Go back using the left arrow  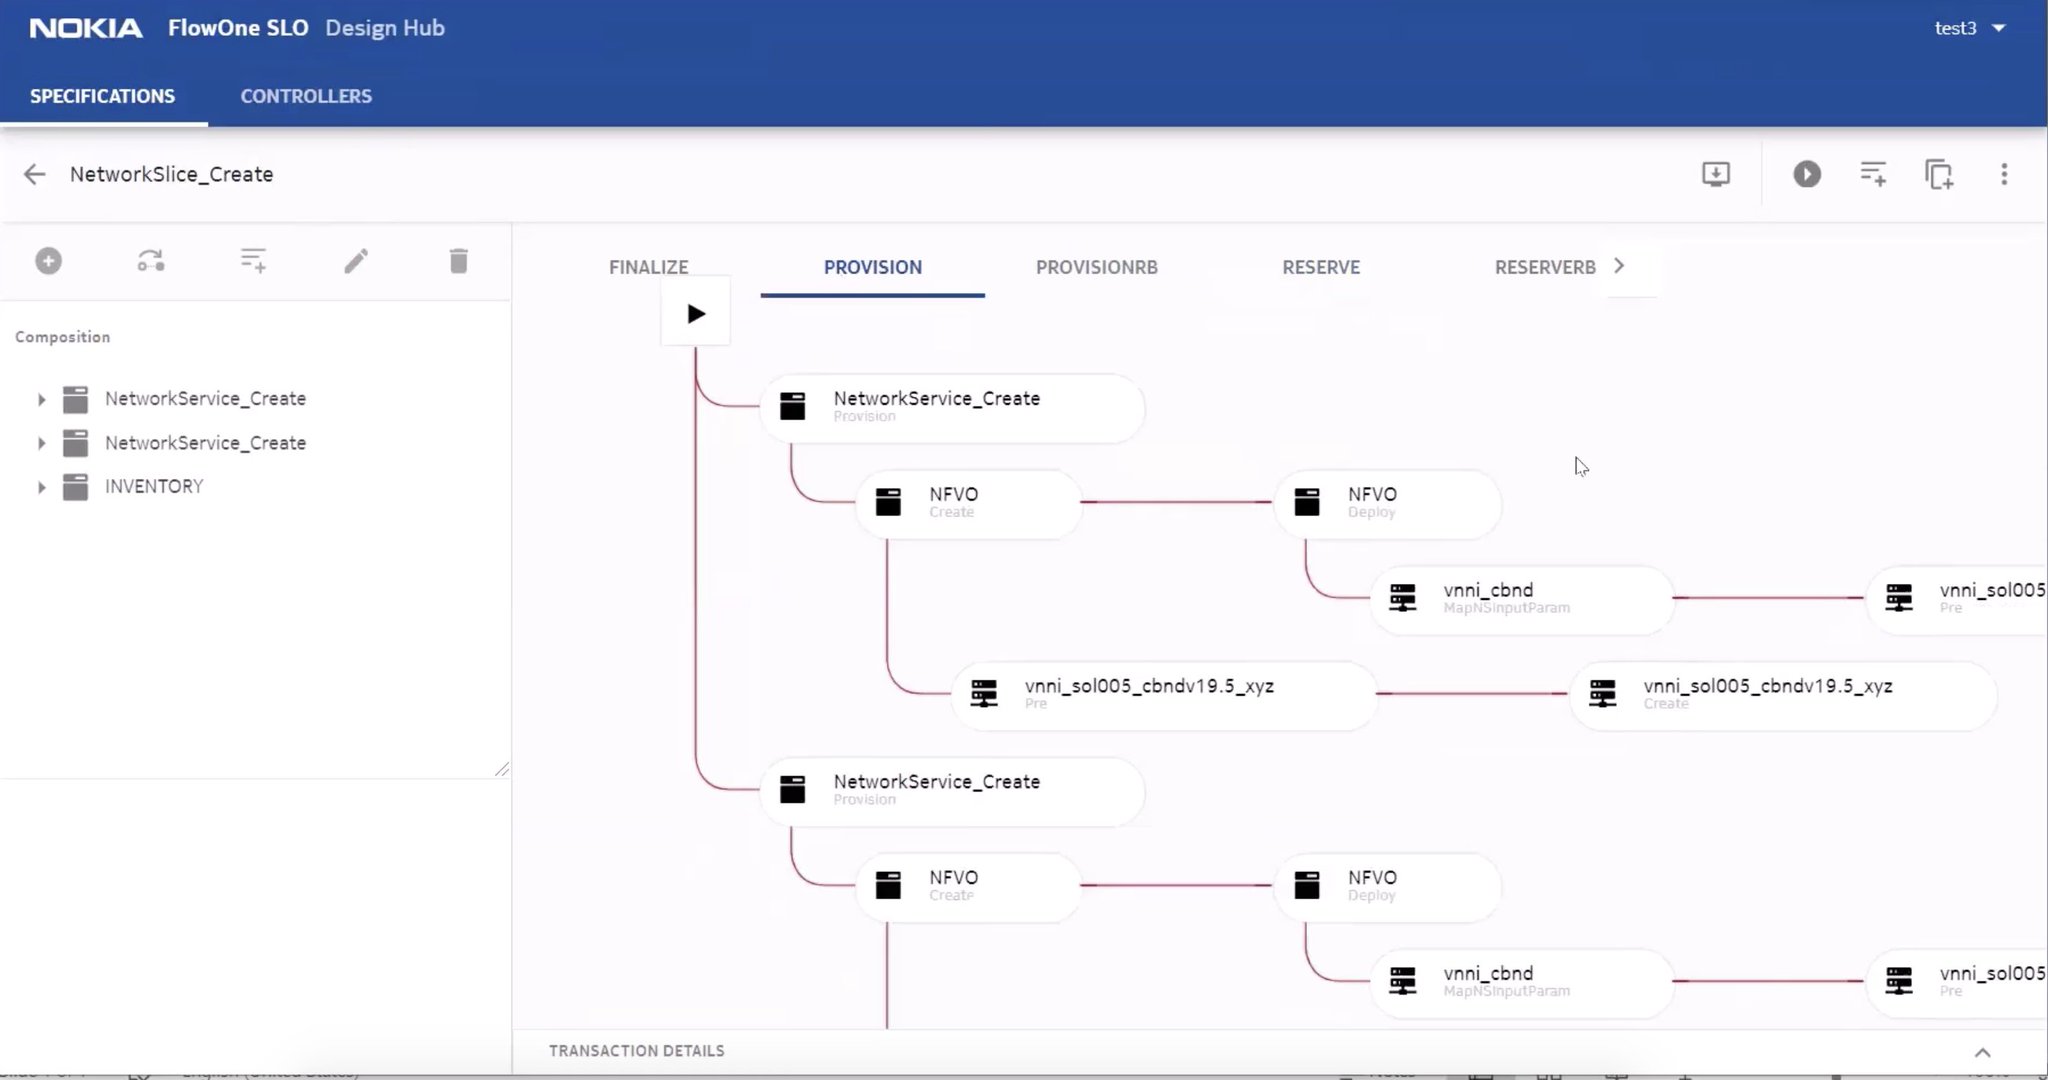pos(34,174)
